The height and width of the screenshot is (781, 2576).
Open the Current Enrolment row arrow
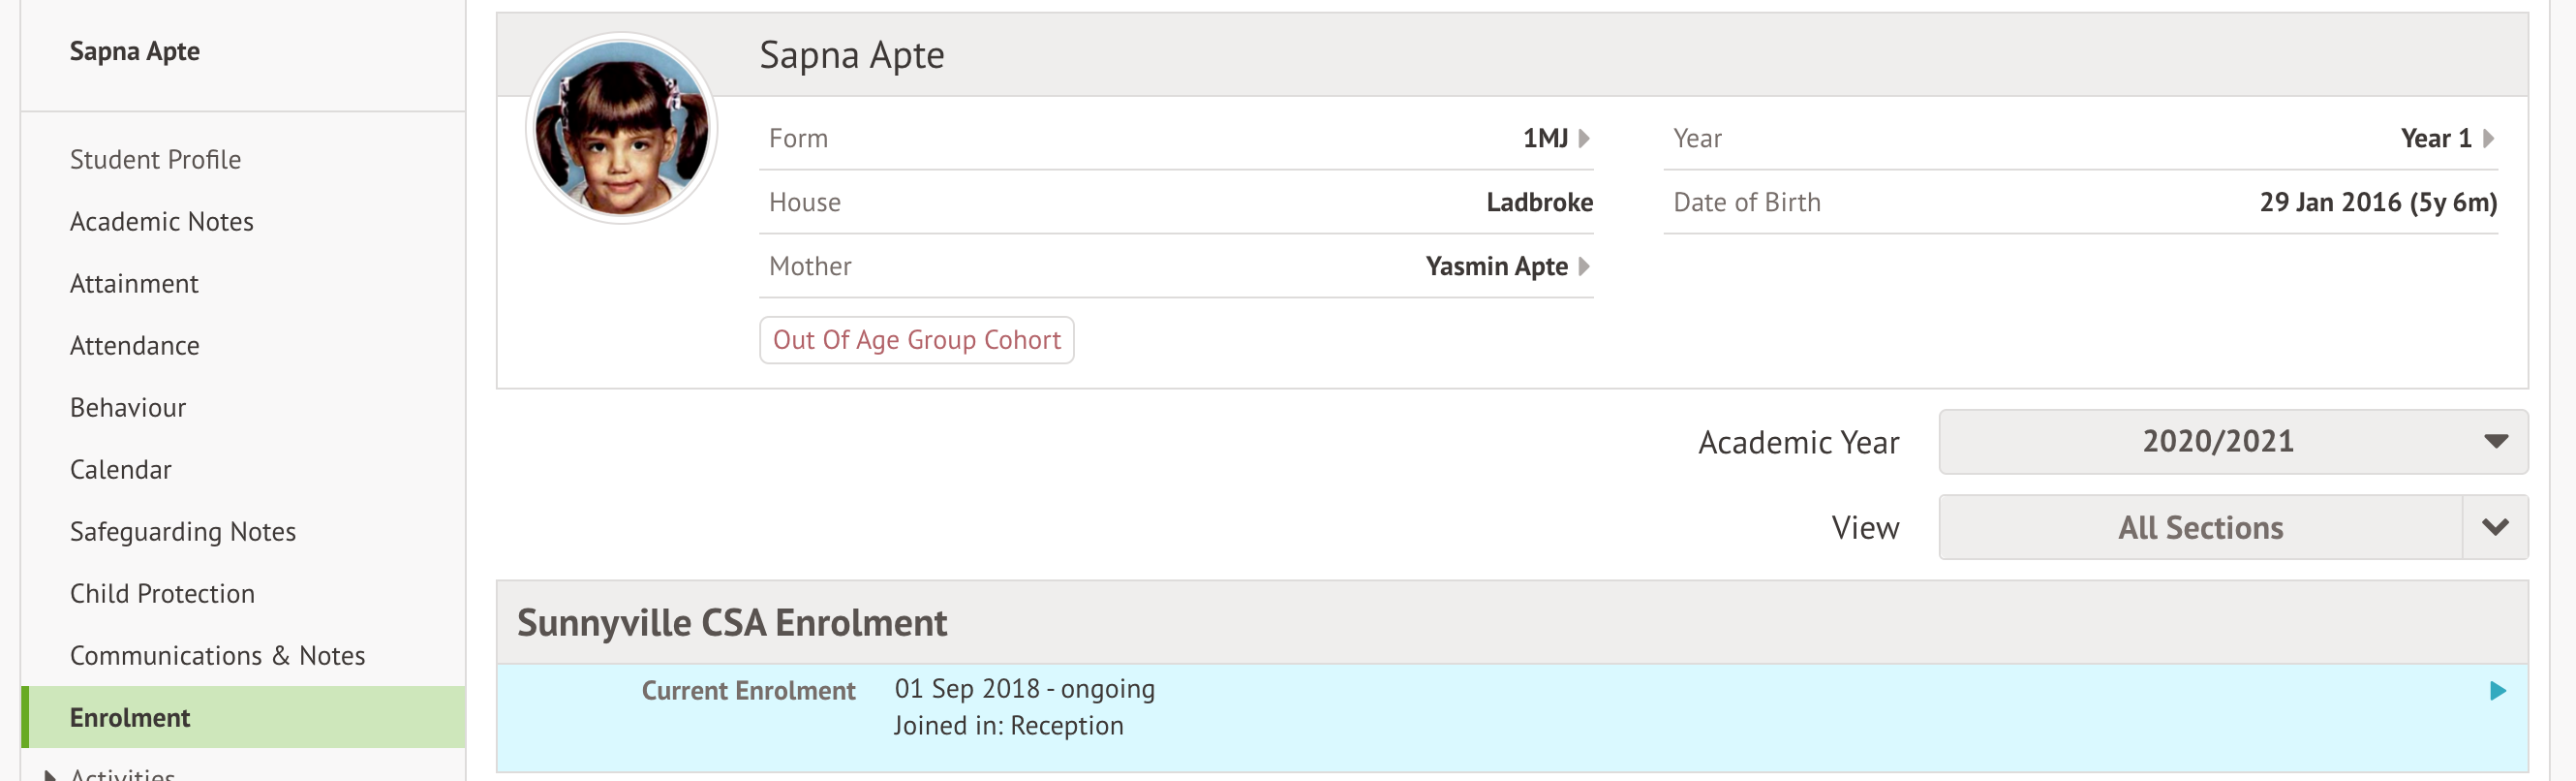[2497, 690]
